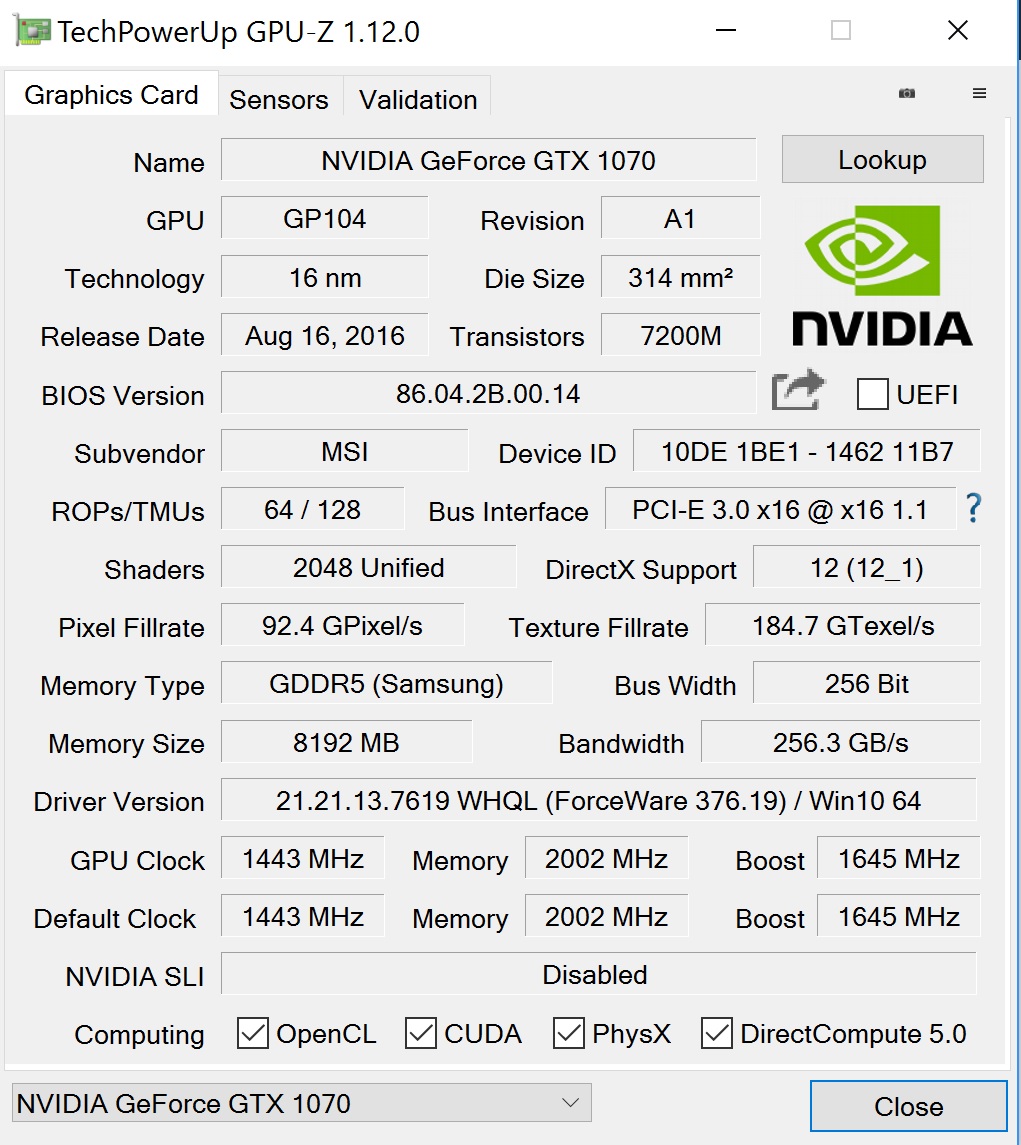
Task: Click the Technology field 16 nm
Action: 324,277
